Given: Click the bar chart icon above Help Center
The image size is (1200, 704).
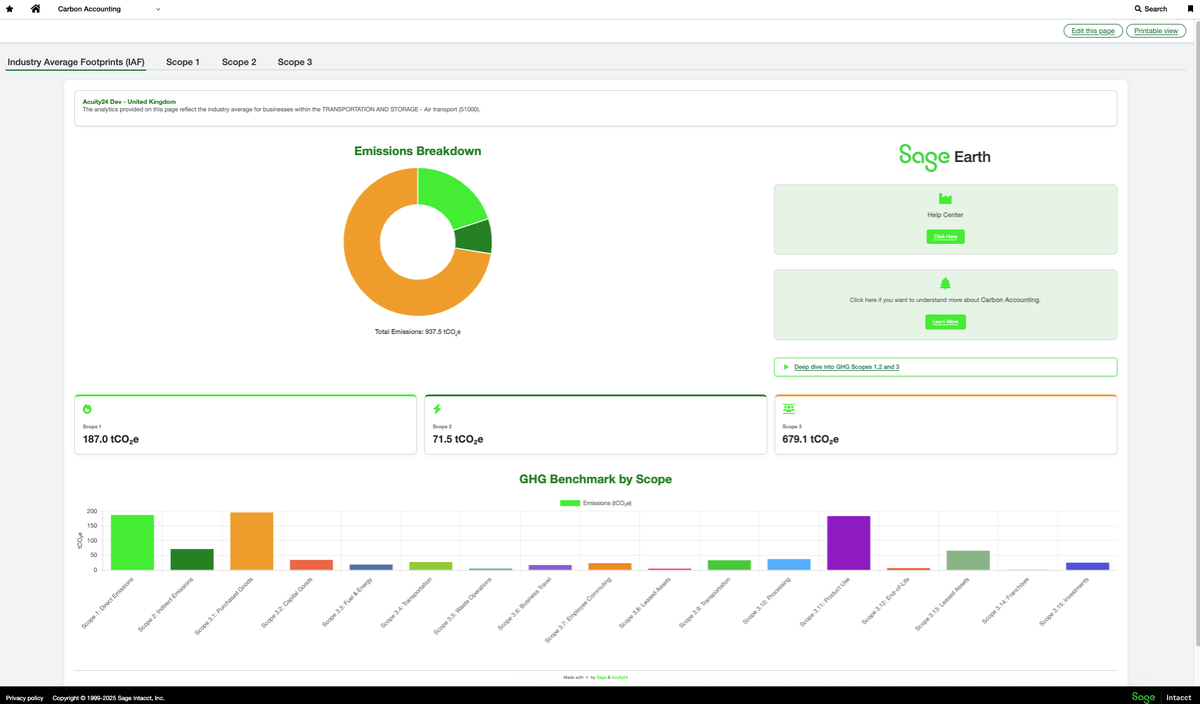Looking at the screenshot, I should point(944,199).
